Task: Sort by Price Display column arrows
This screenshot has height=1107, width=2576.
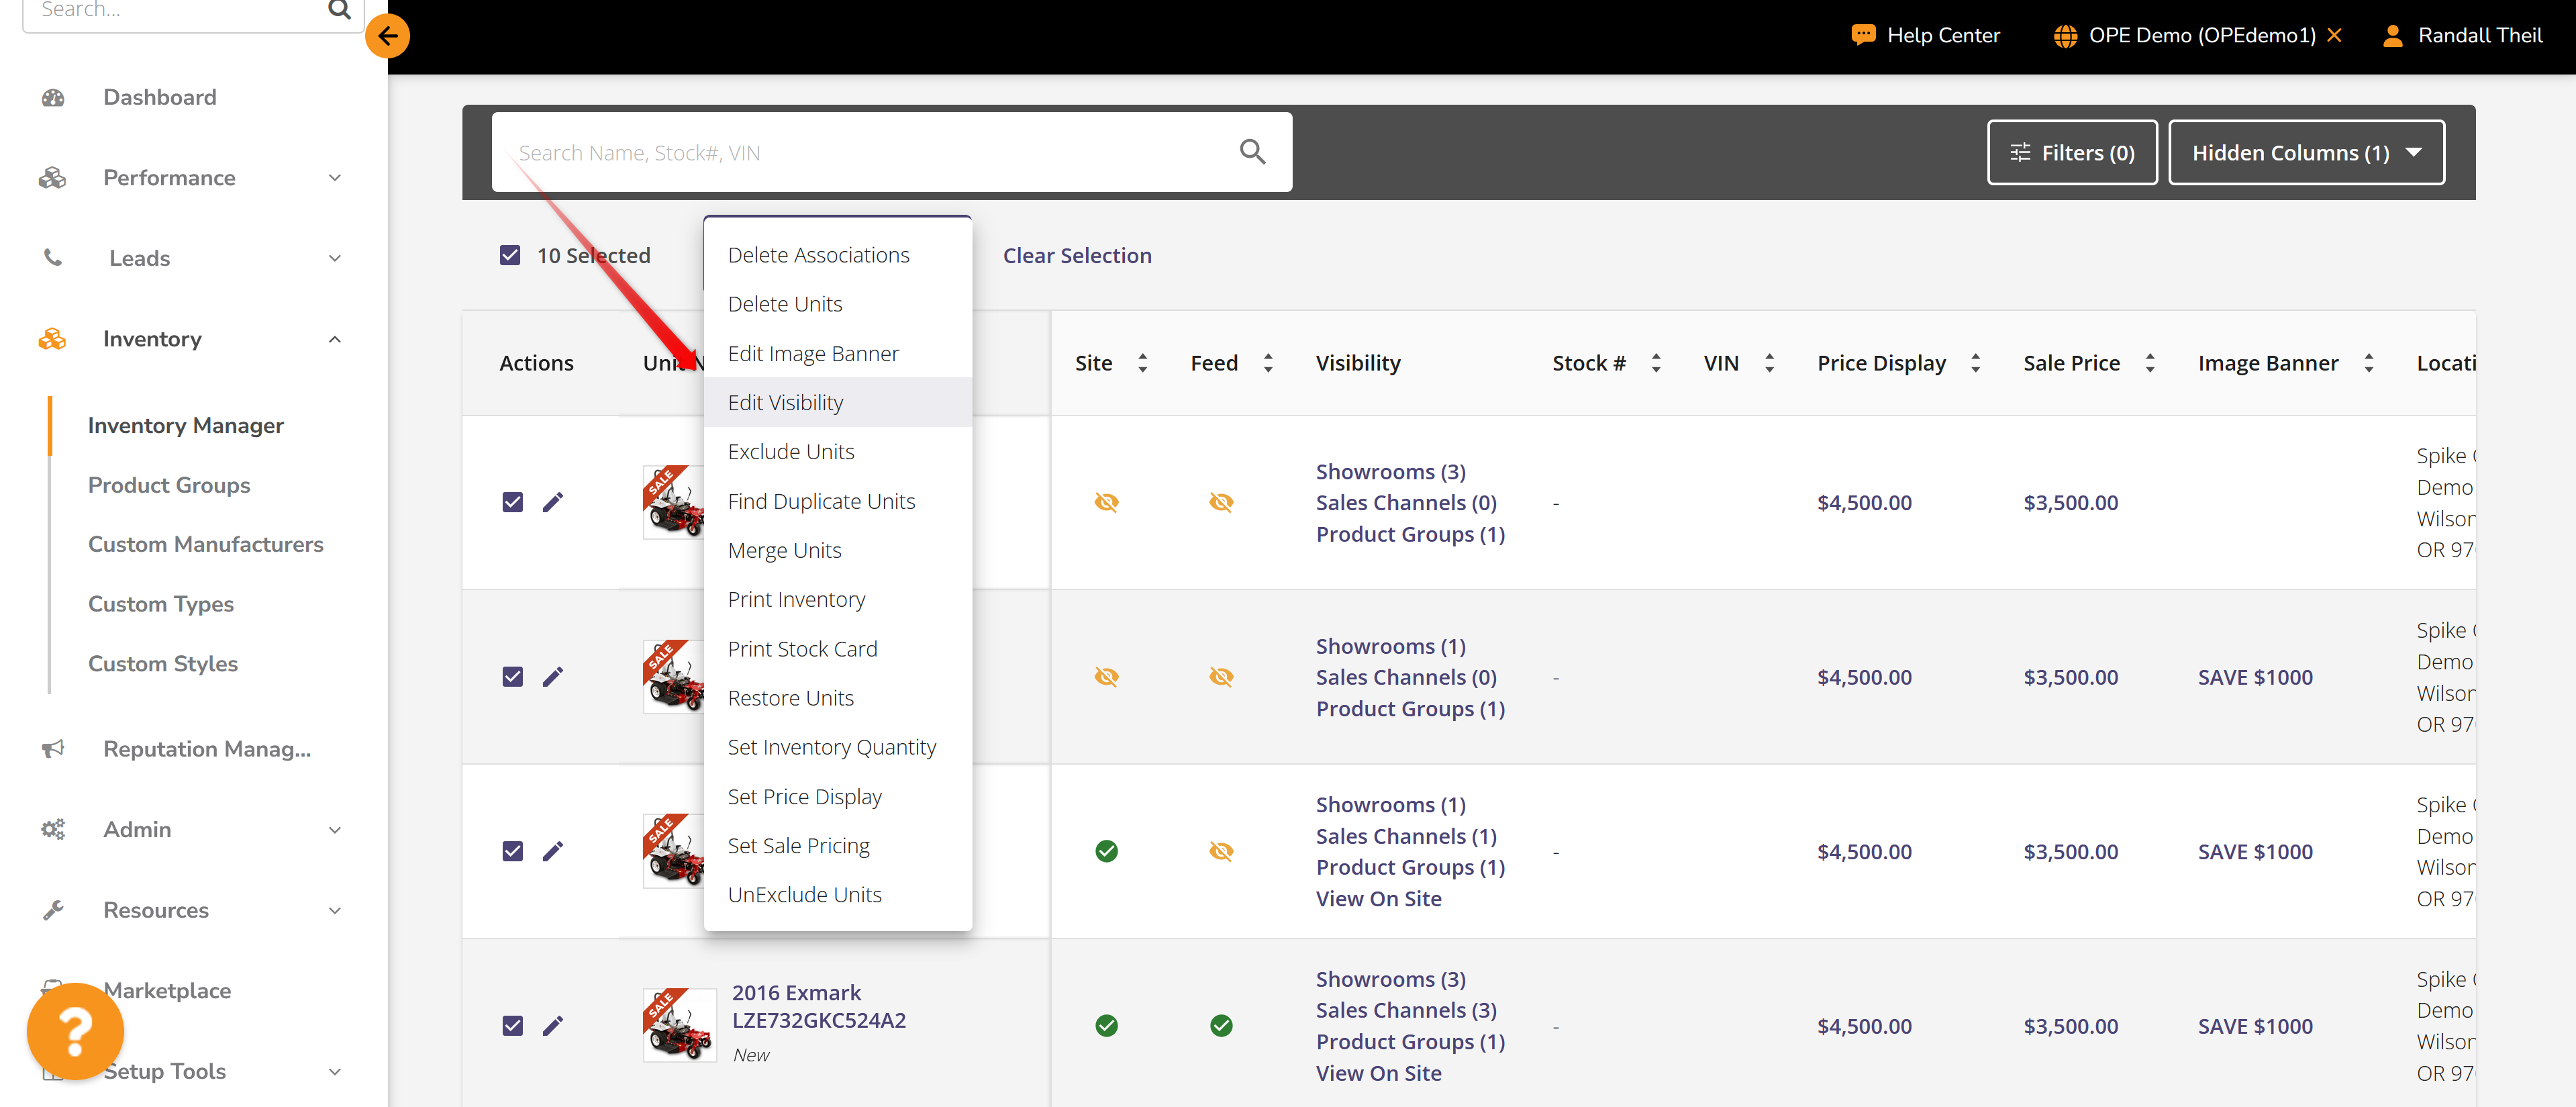Action: click(1975, 363)
